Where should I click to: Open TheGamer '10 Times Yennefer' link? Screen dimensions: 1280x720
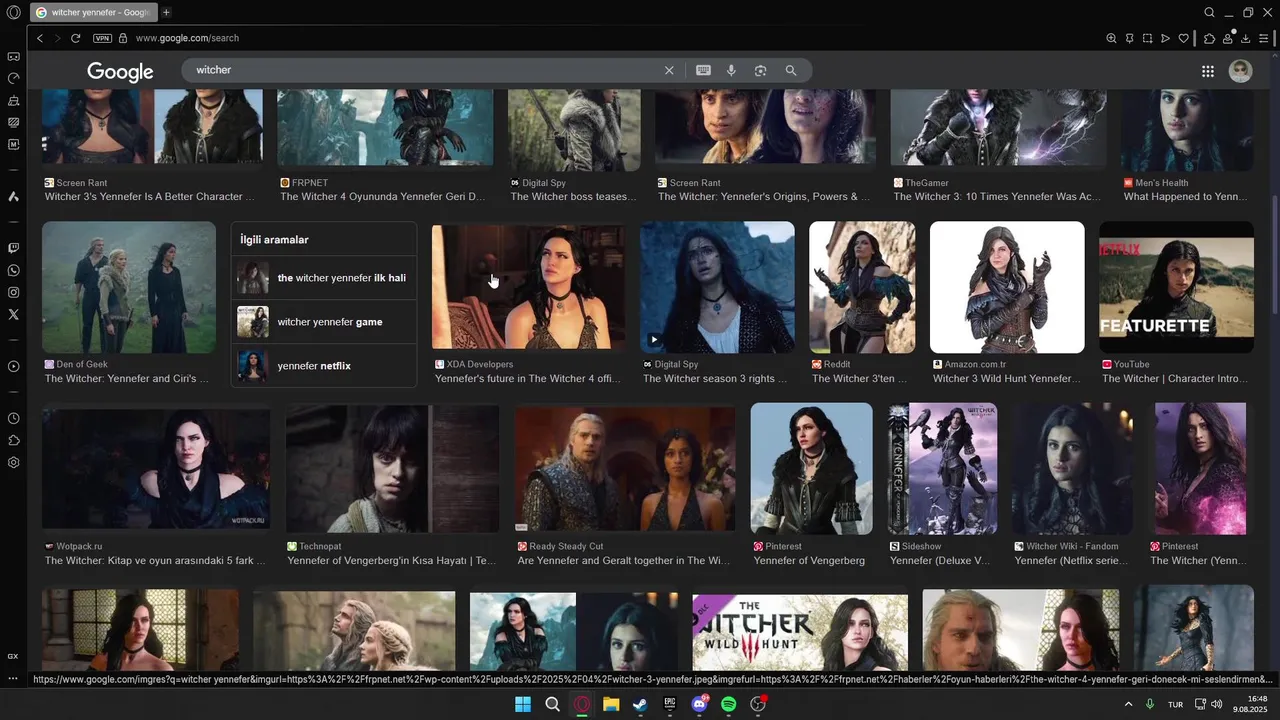pyautogui.click(x=997, y=197)
